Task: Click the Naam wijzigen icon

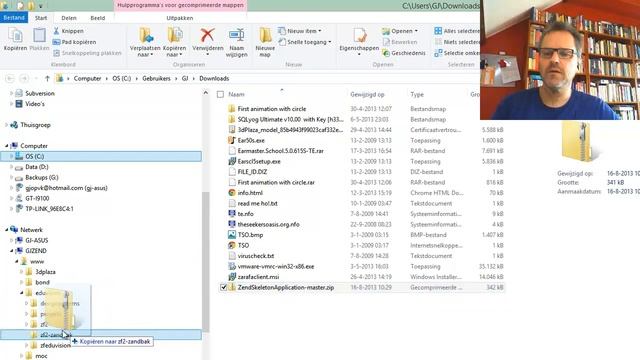Action: pos(236,36)
